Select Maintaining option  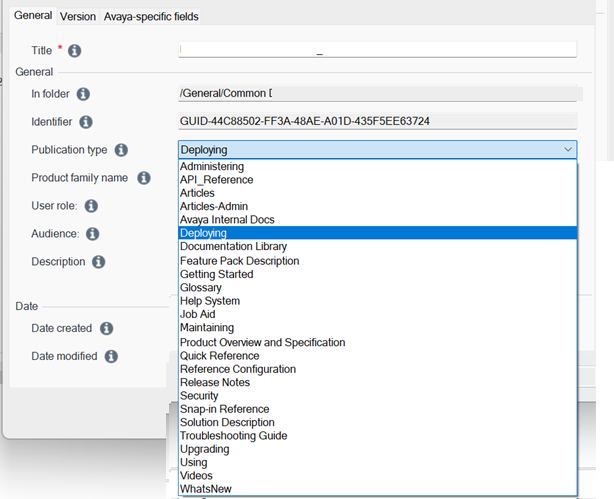(377, 327)
